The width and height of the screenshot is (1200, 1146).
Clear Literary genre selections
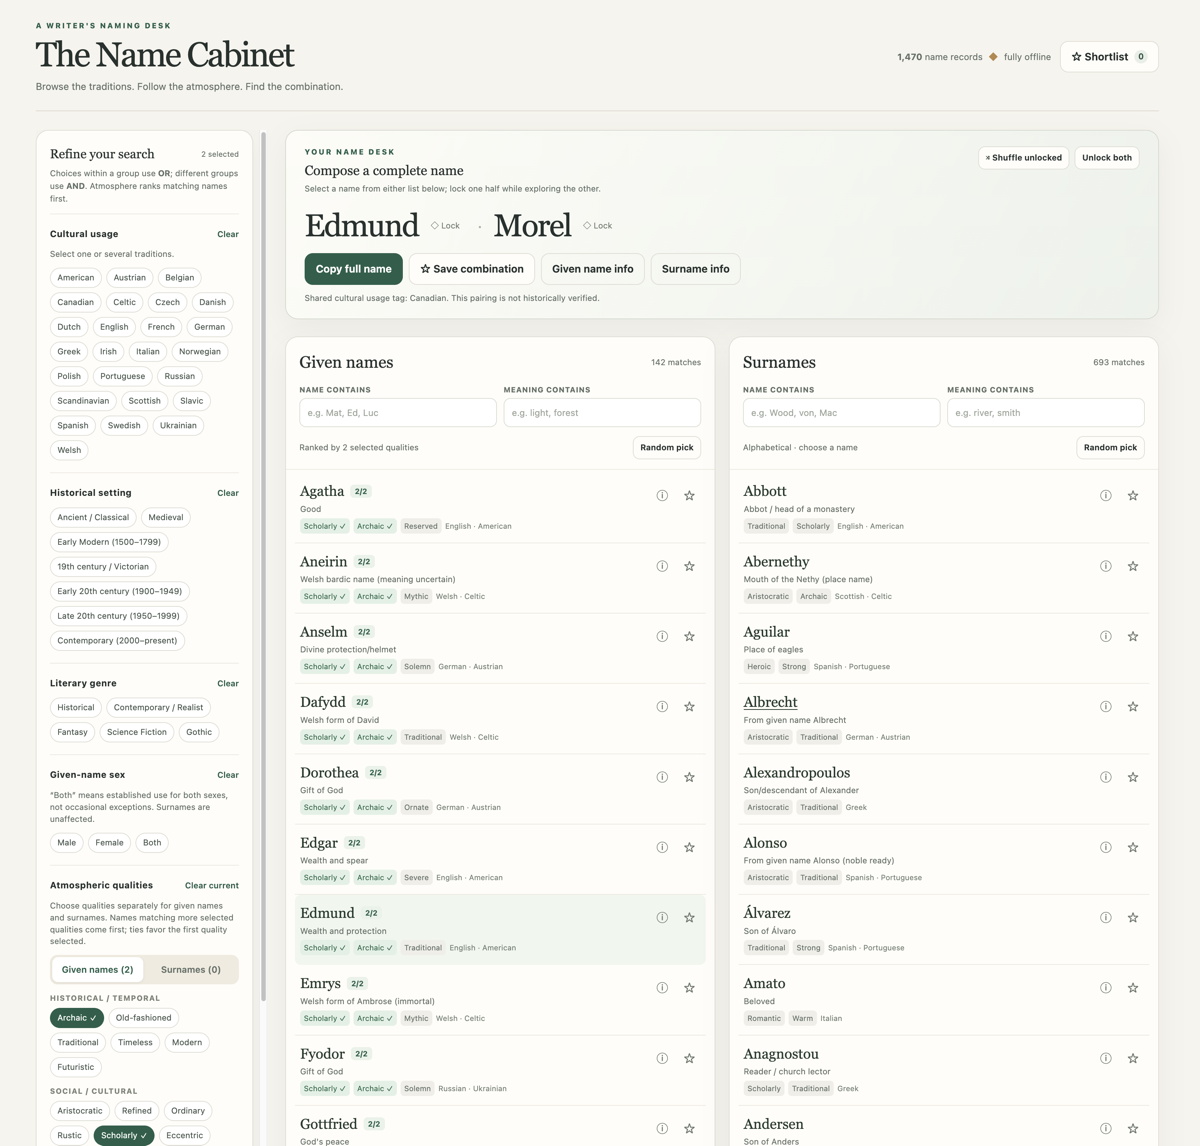[228, 684]
